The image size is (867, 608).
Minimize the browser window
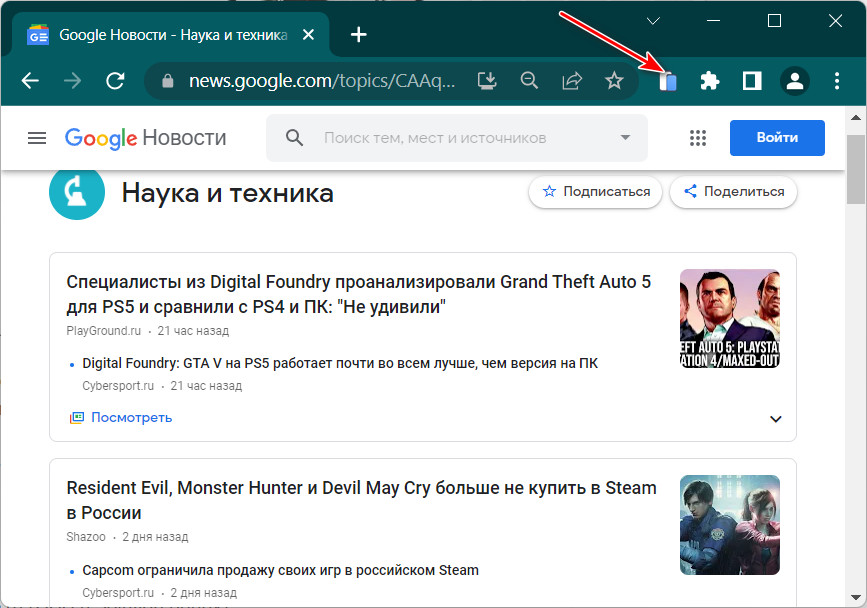[714, 21]
